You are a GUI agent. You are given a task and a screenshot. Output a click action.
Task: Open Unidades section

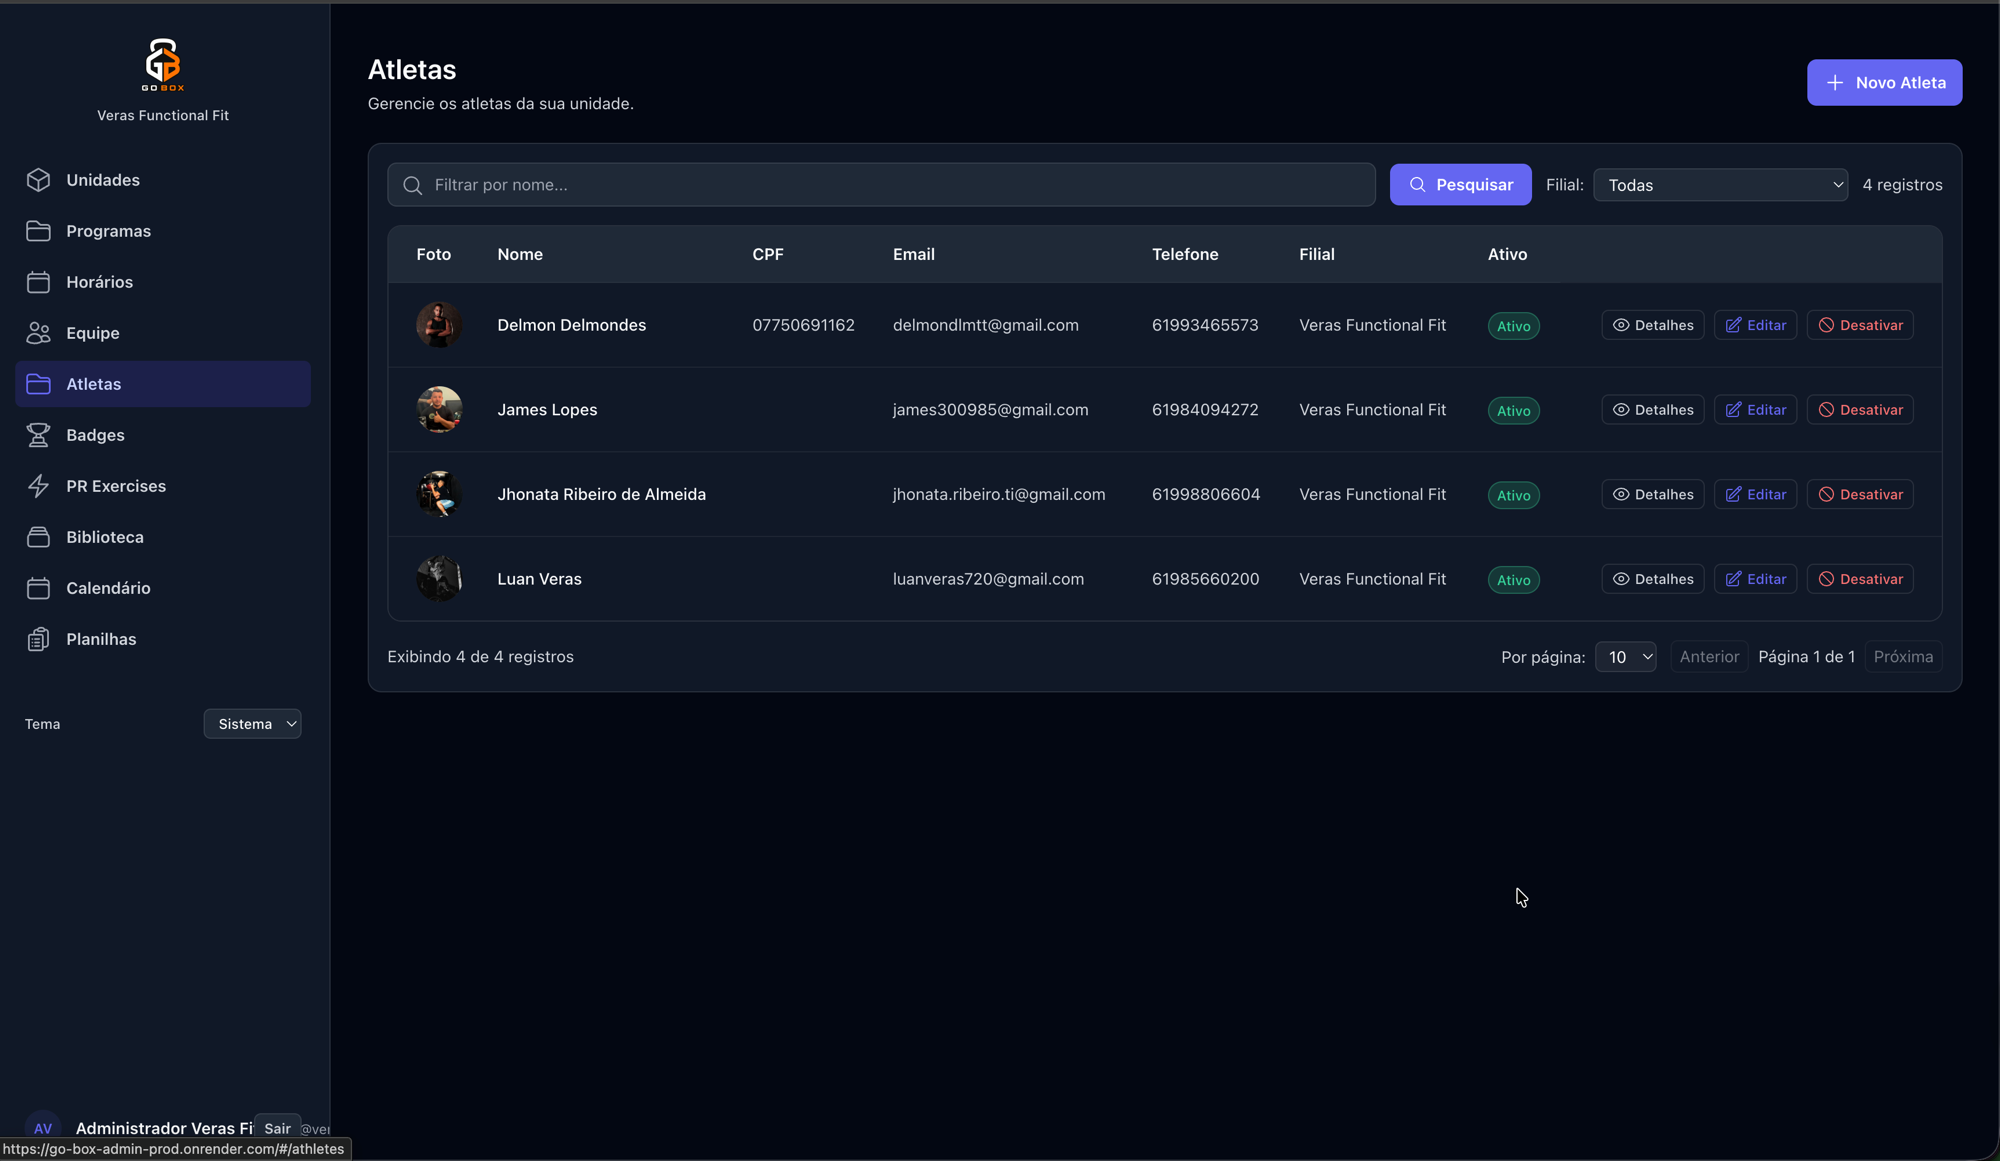tap(163, 180)
